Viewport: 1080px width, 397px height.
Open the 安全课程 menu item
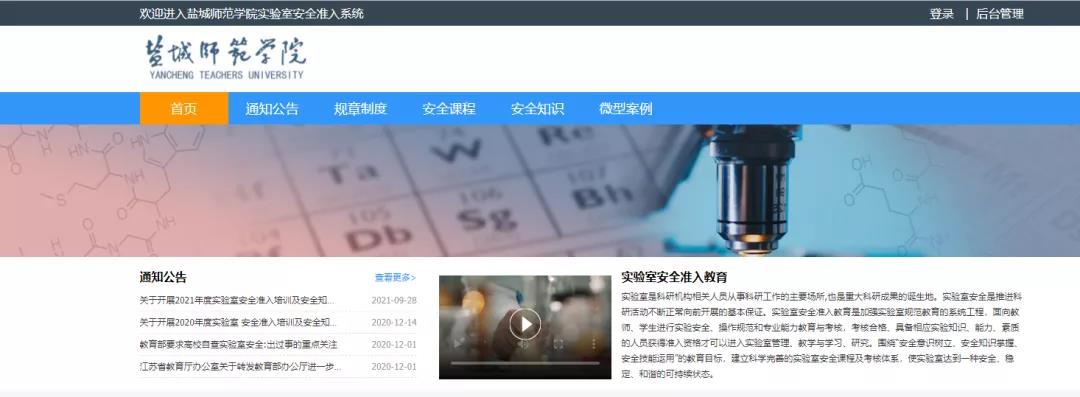pyautogui.click(x=448, y=108)
